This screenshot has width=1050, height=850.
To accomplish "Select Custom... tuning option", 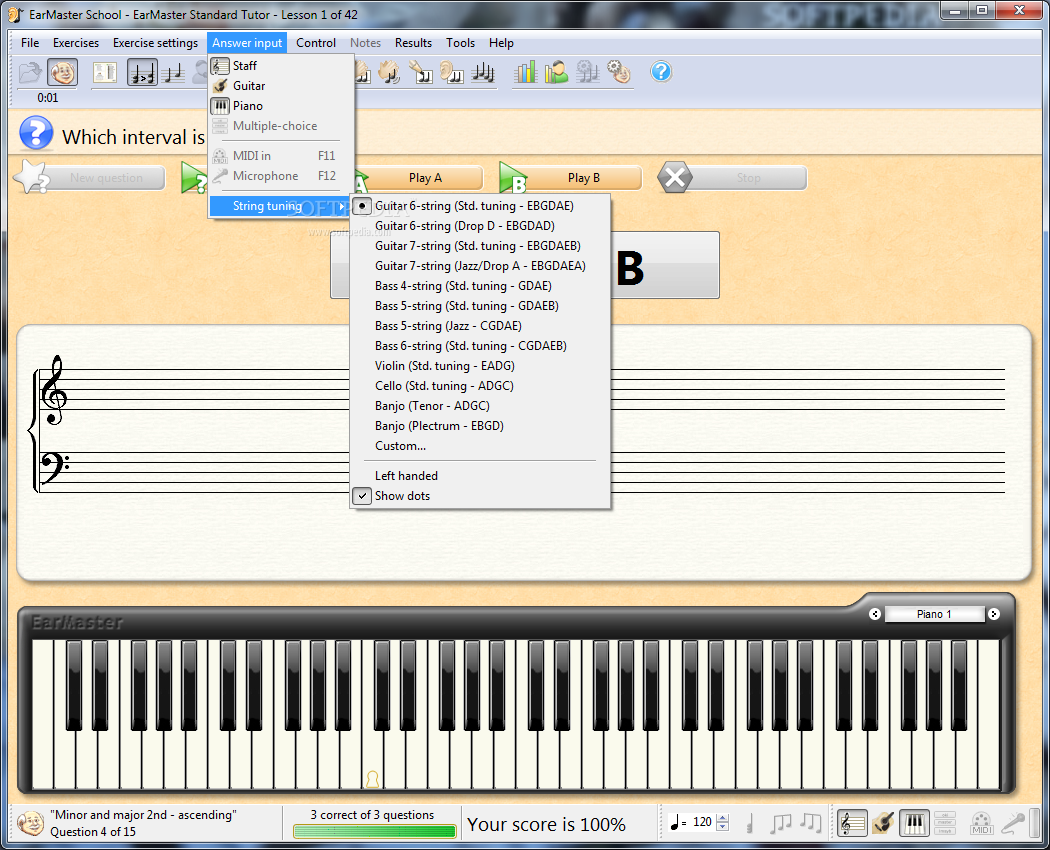I will [480, 445].
